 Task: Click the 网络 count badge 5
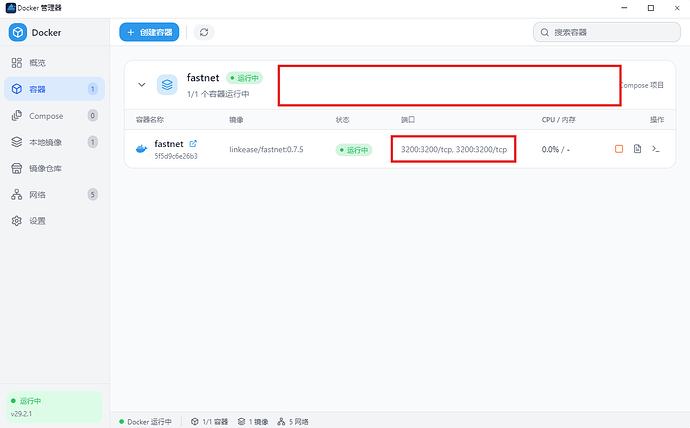92,194
